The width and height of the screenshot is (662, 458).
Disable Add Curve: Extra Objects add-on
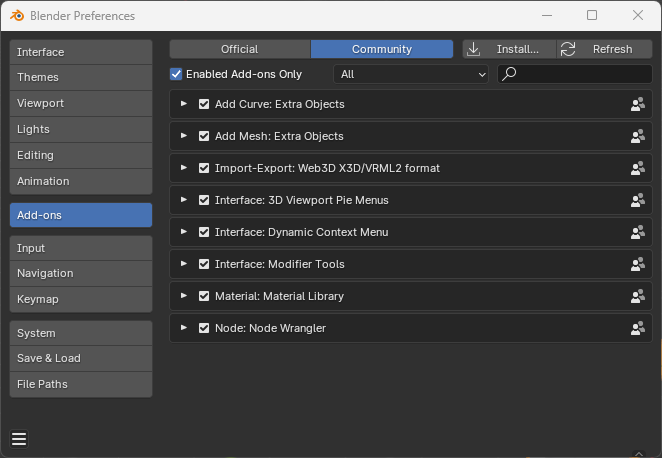[x=204, y=104]
